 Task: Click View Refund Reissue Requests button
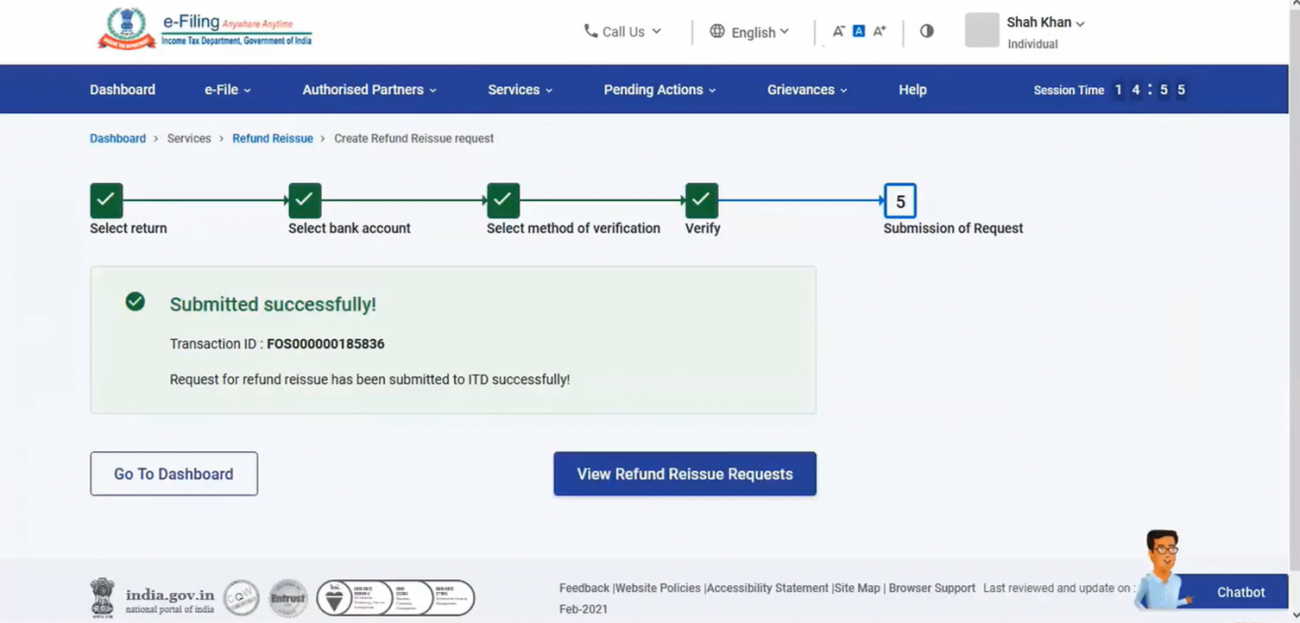[x=684, y=473]
